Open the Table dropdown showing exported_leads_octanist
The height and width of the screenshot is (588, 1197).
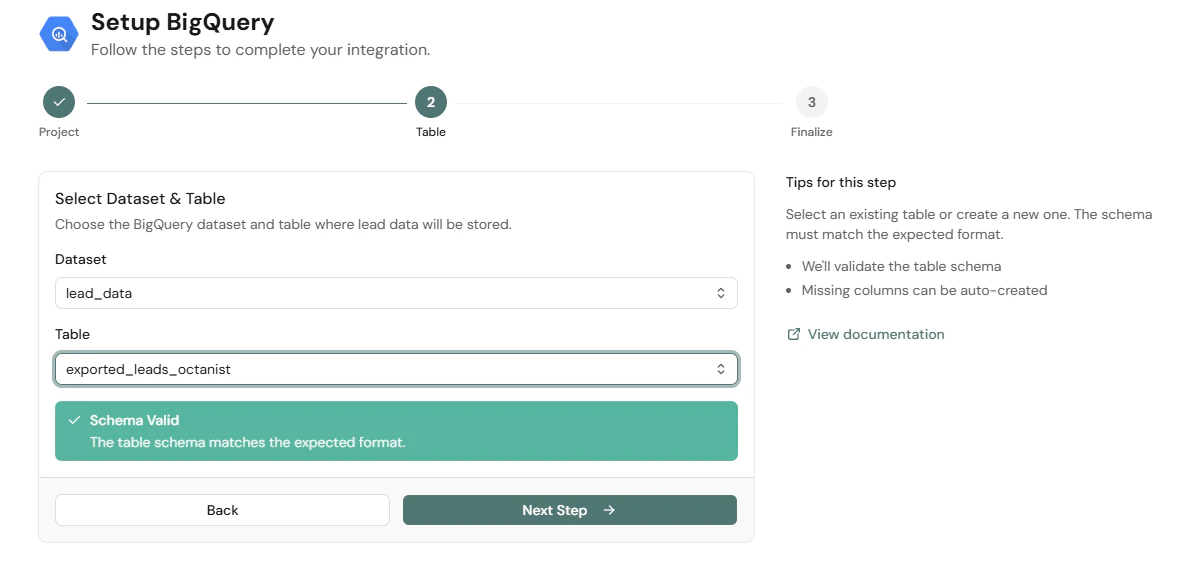[x=396, y=369]
